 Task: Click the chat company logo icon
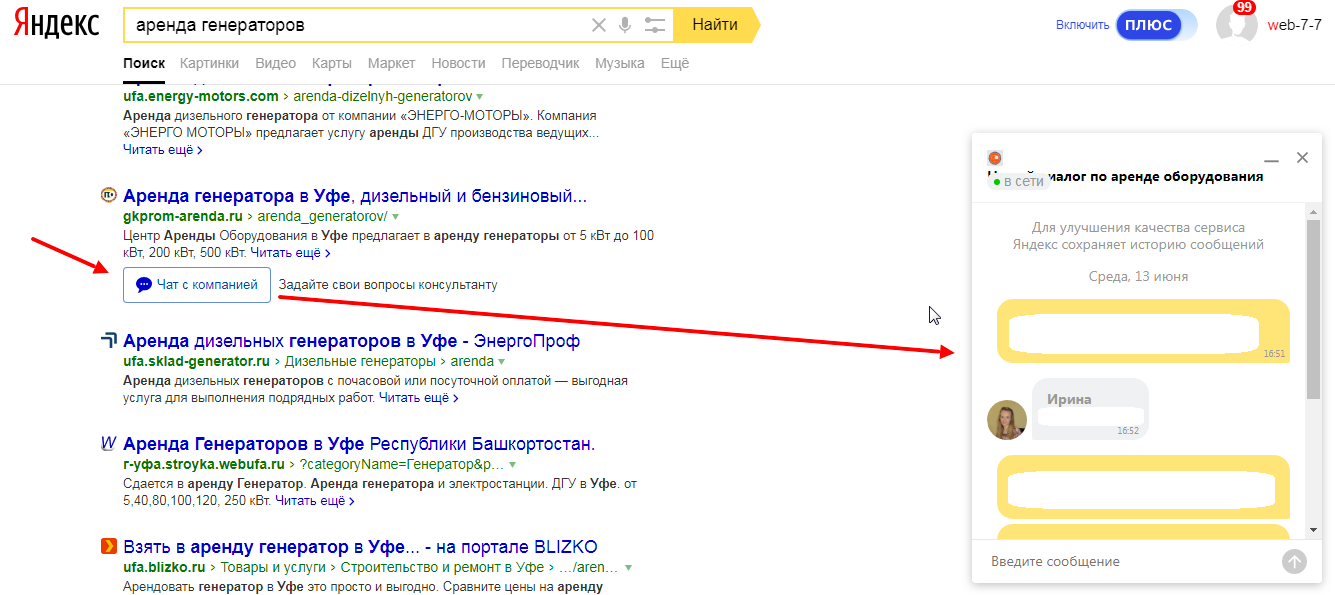coord(995,158)
